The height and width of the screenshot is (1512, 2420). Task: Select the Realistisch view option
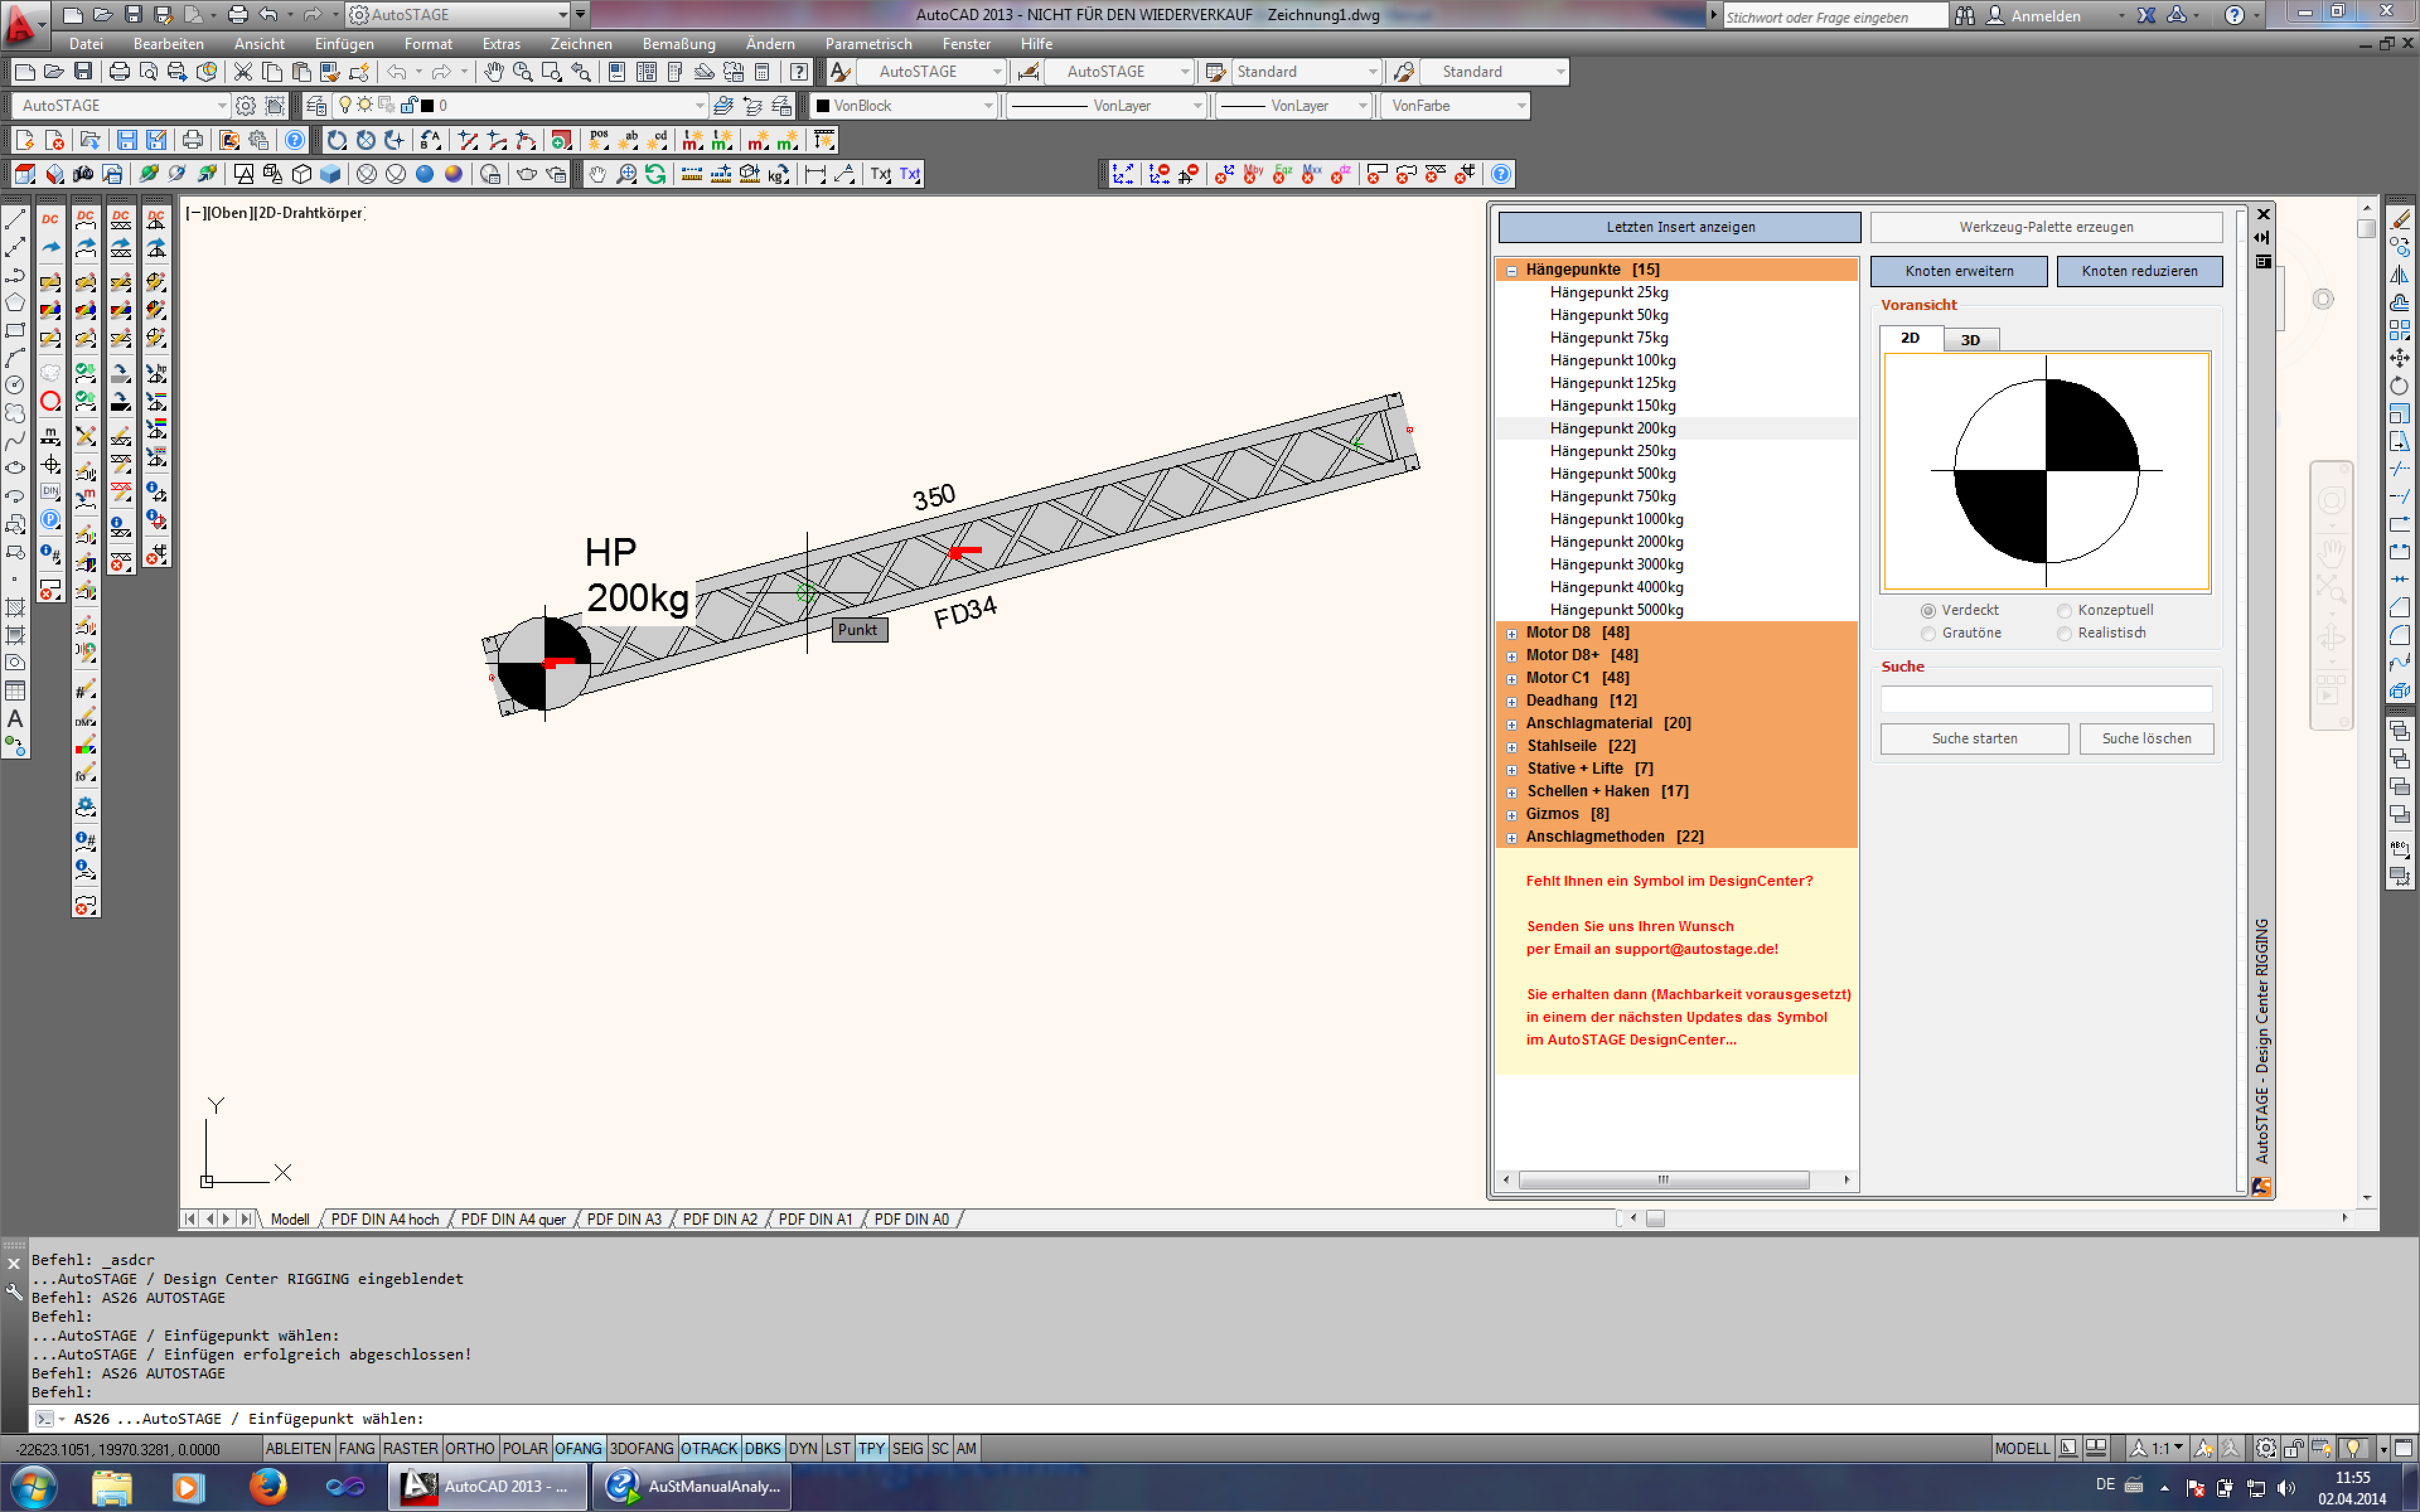click(2064, 633)
